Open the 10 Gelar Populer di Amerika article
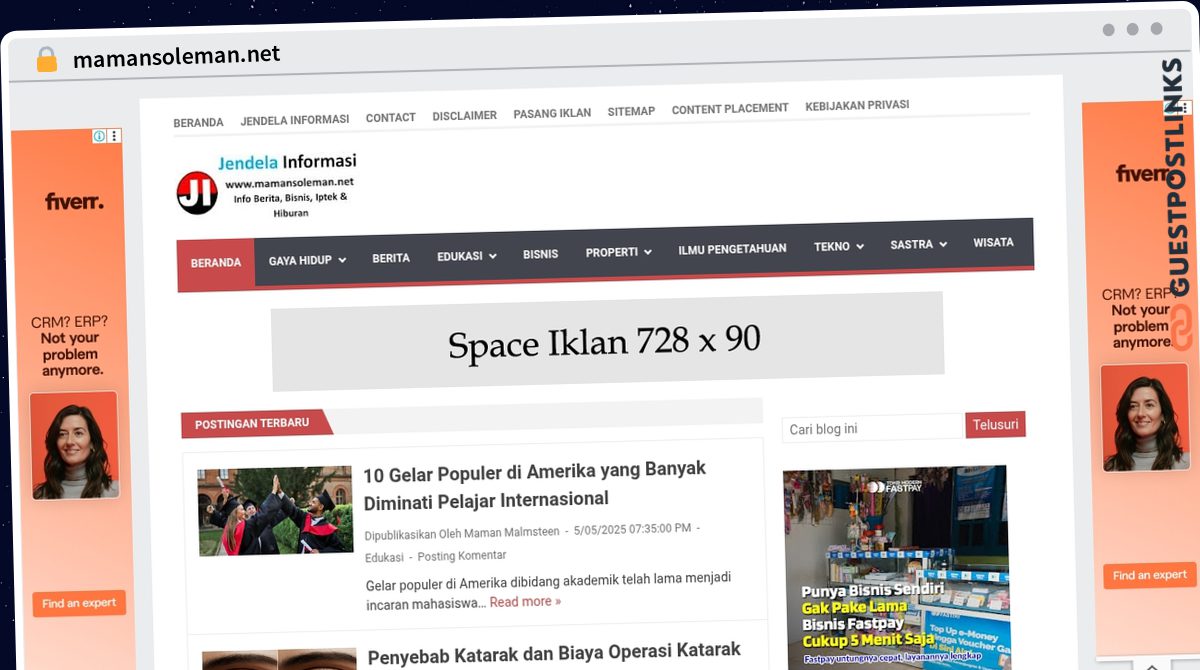The width and height of the screenshot is (1200, 670). pos(535,484)
